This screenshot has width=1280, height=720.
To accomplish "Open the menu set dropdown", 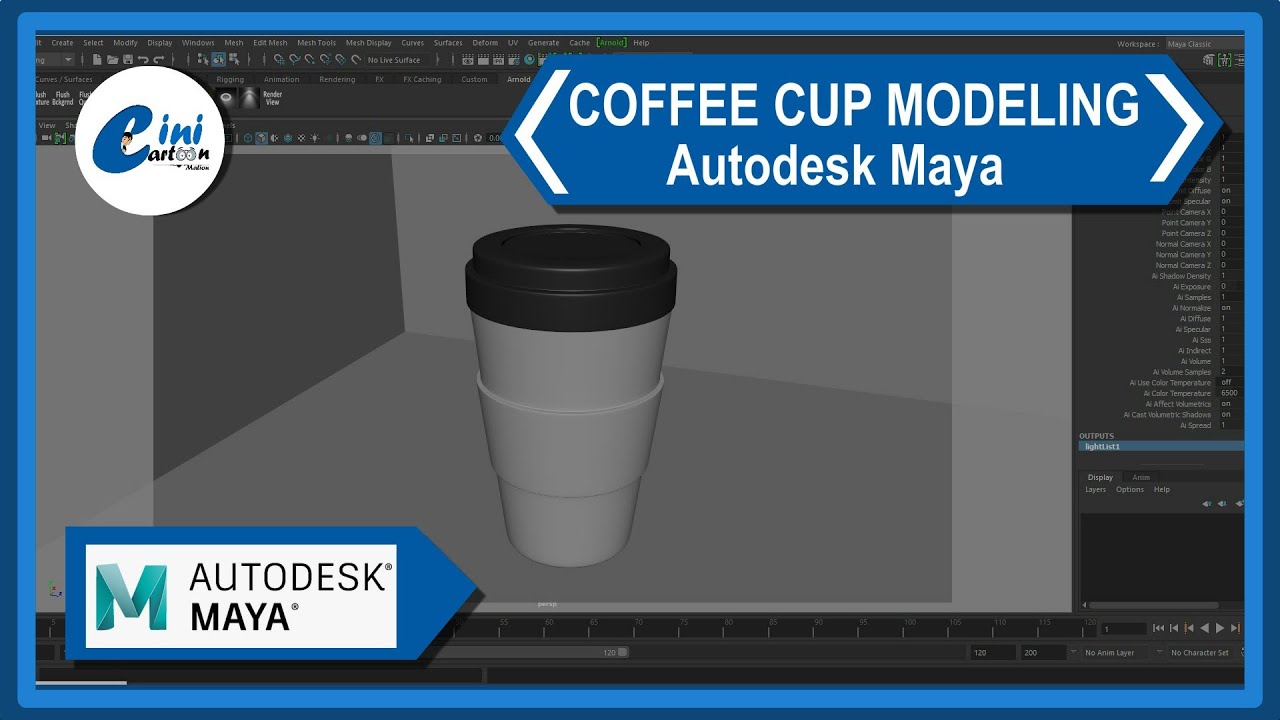I will click(55, 60).
